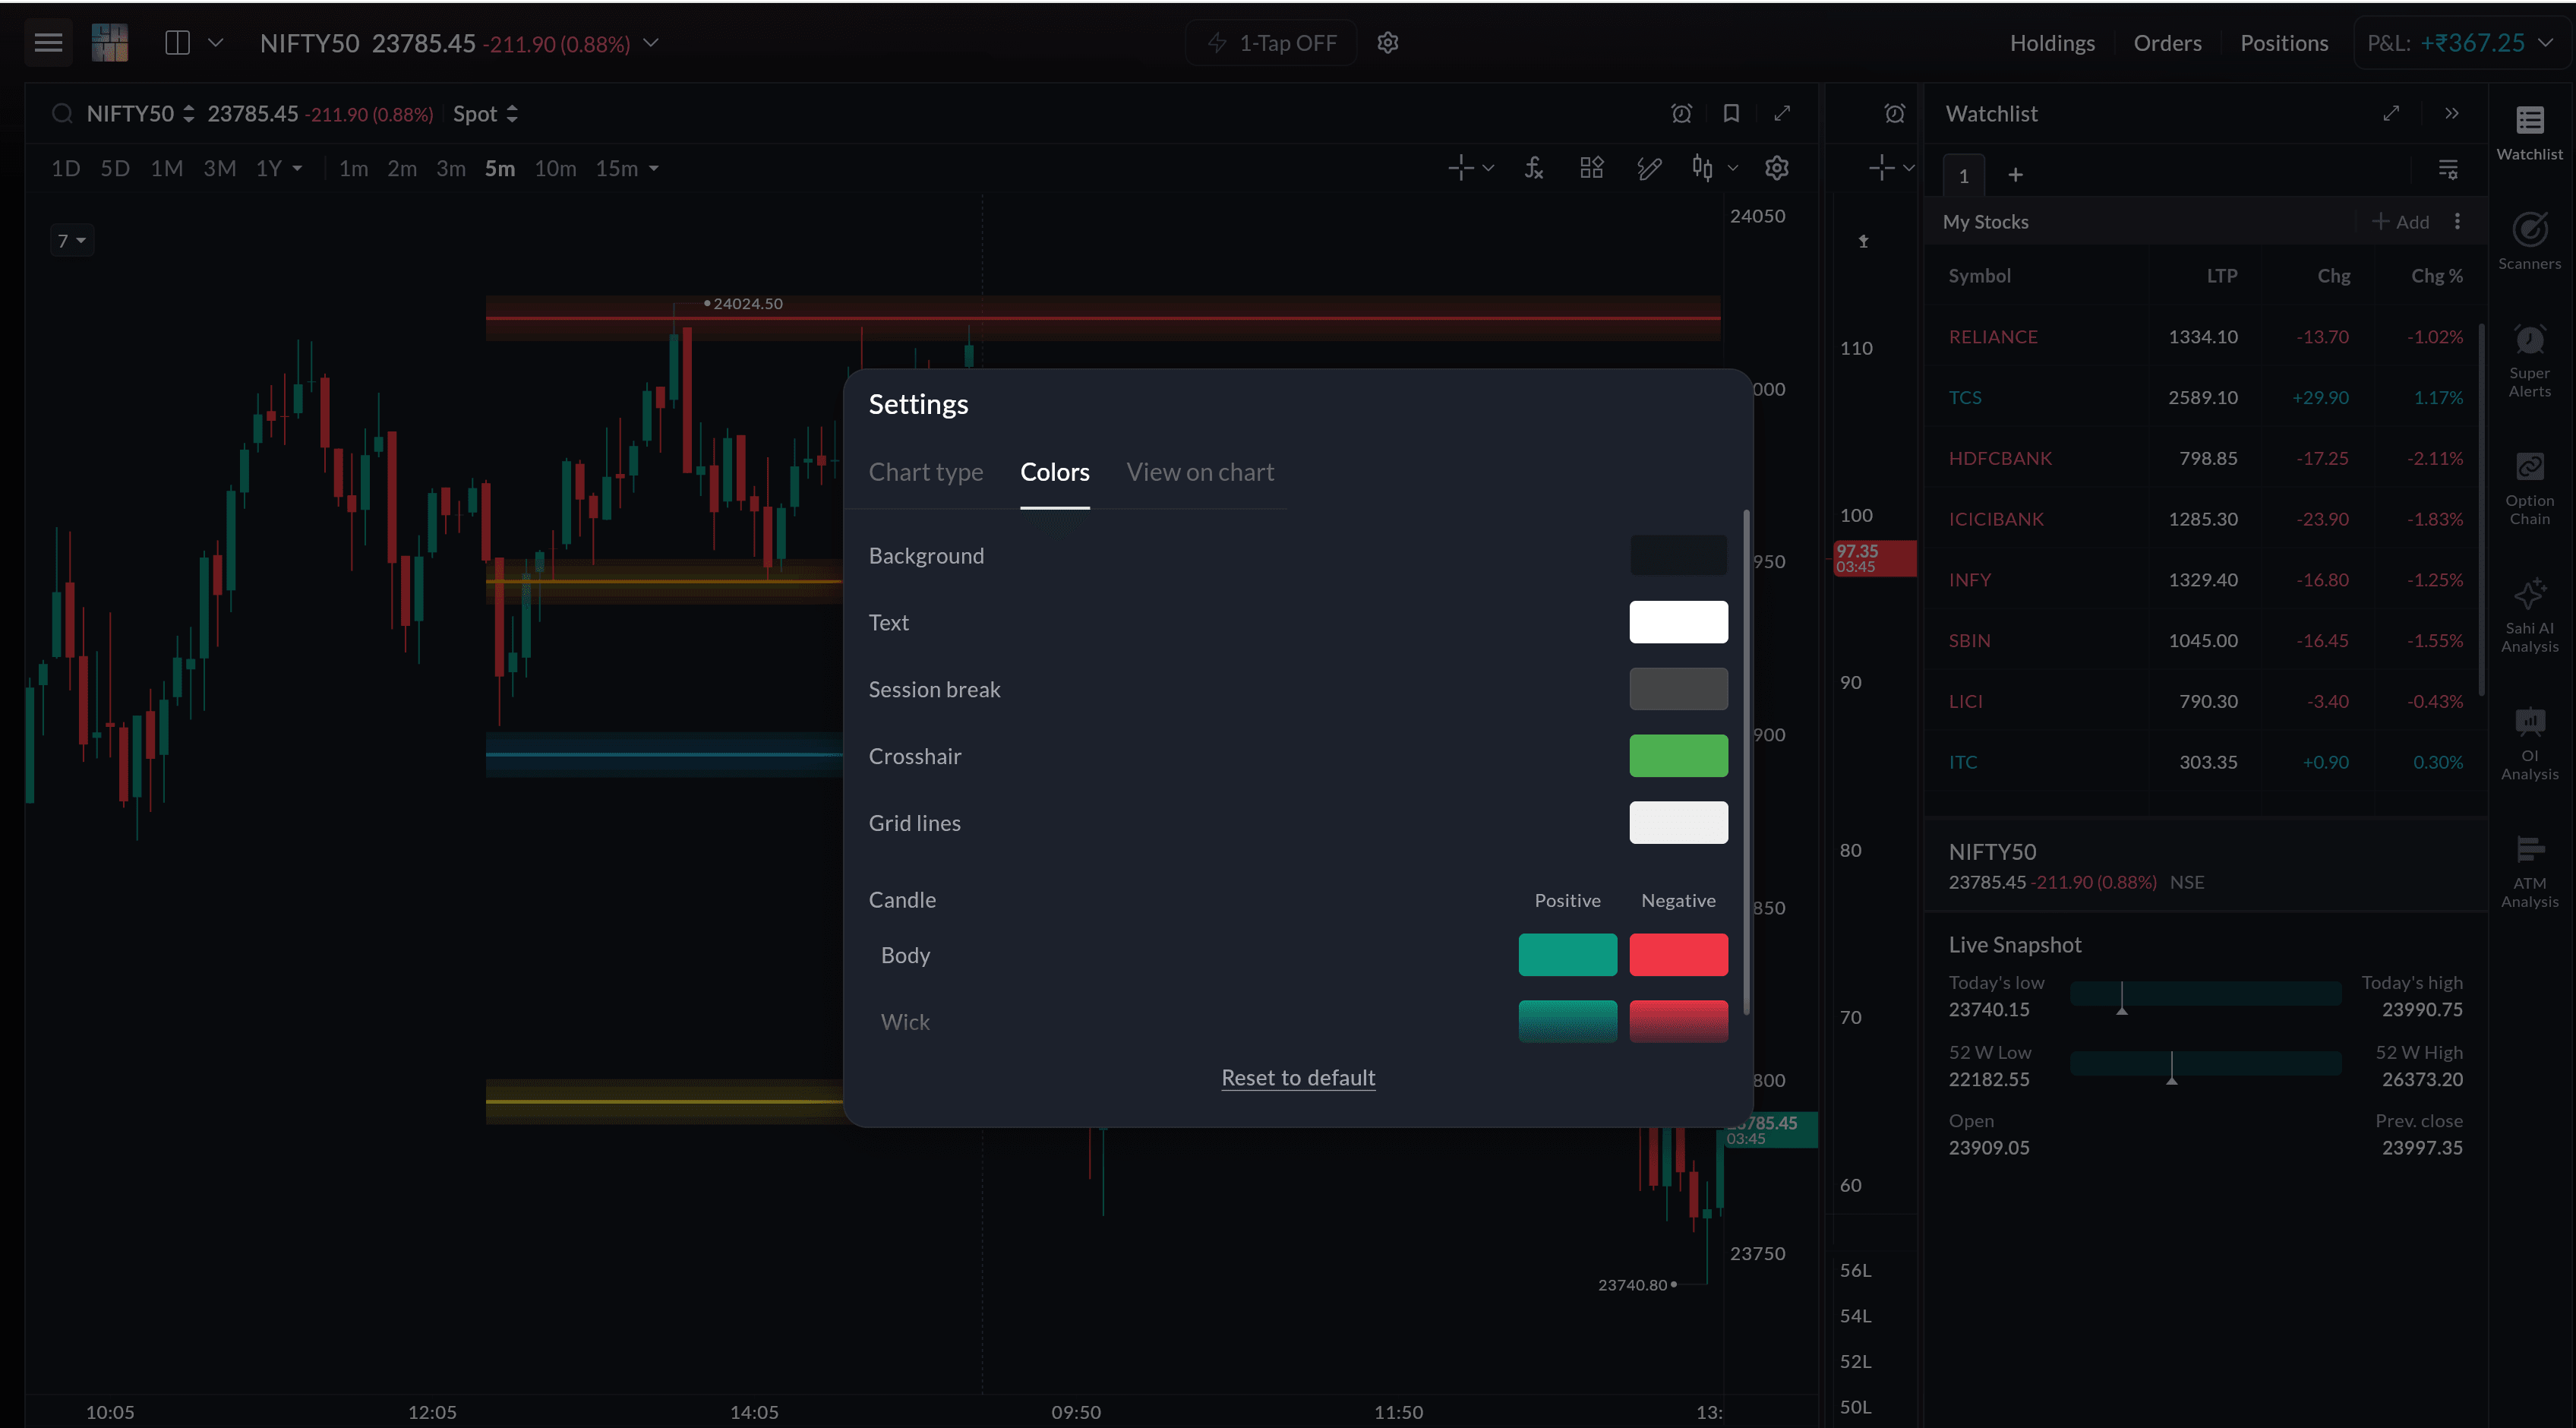Open the Holdings page

click(x=2052, y=43)
